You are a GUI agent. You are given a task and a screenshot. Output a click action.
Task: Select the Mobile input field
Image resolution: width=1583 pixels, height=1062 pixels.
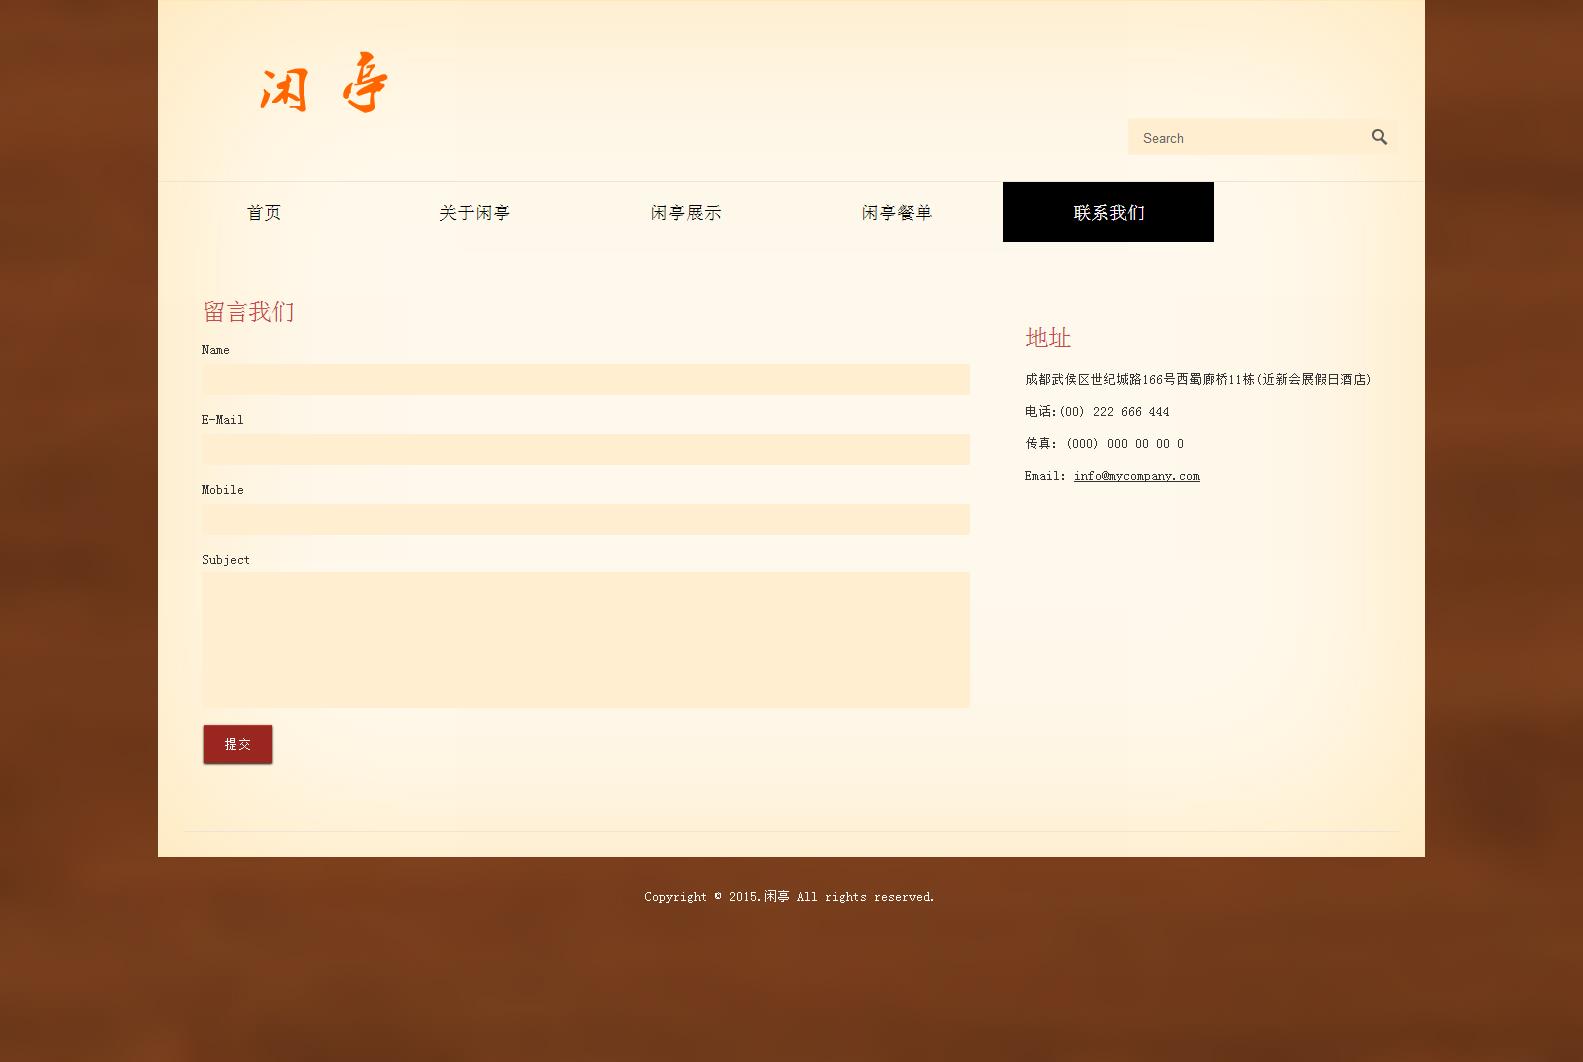pyautogui.click(x=585, y=519)
